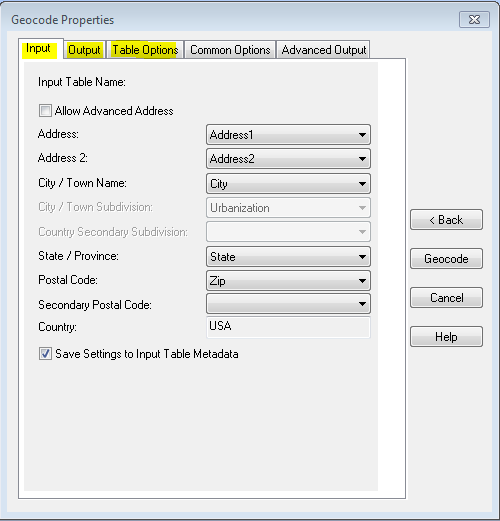The height and width of the screenshot is (521, 500).
Task: Expand the State / Province dropdown
Action: pos(288,257)
